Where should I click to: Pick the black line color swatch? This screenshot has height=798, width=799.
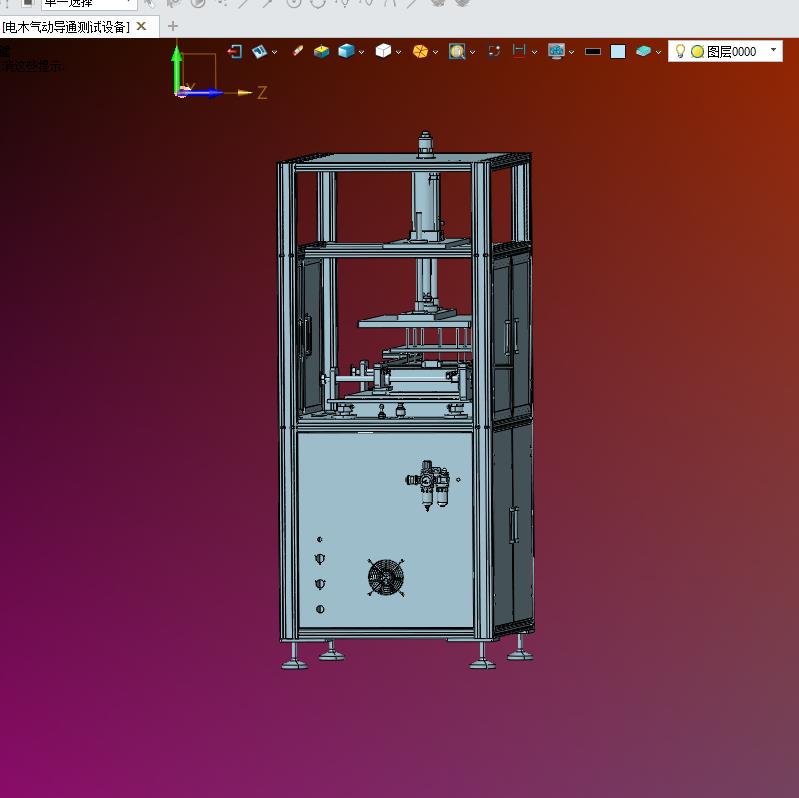[593, 51]
